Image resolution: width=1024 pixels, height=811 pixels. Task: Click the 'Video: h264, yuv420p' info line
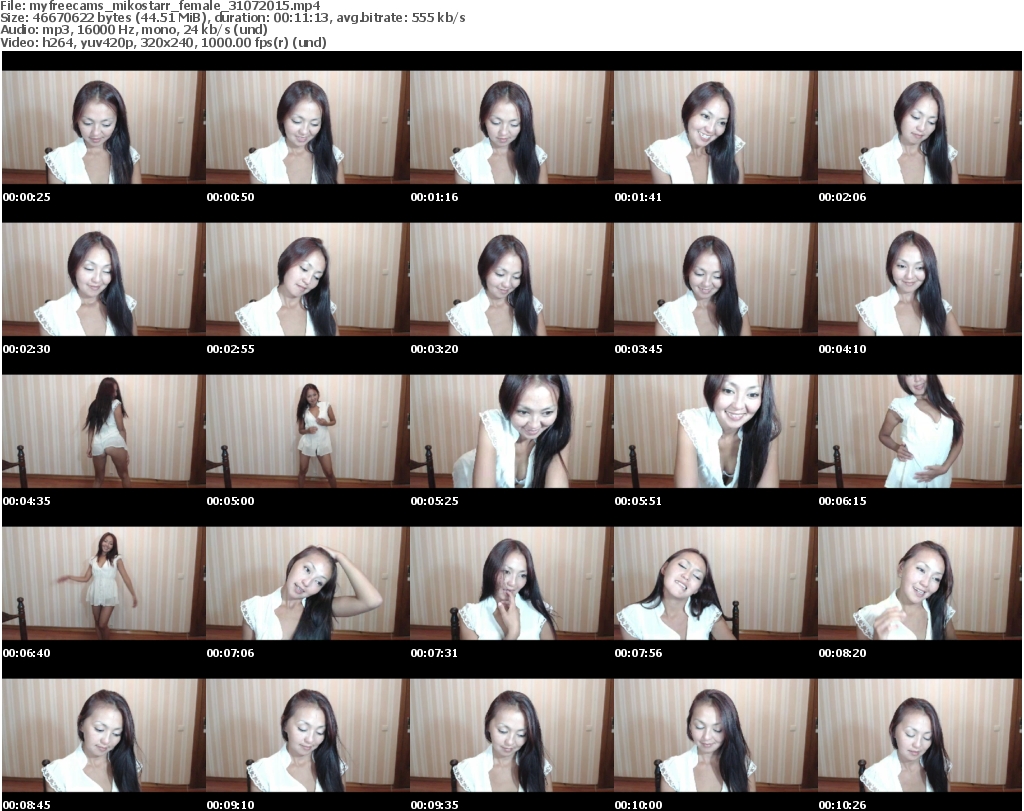click(x=163, y=42)
